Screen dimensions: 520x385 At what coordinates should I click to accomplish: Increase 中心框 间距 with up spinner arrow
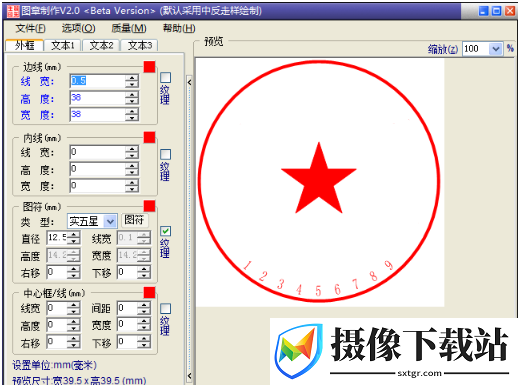[x=144, y=305]
